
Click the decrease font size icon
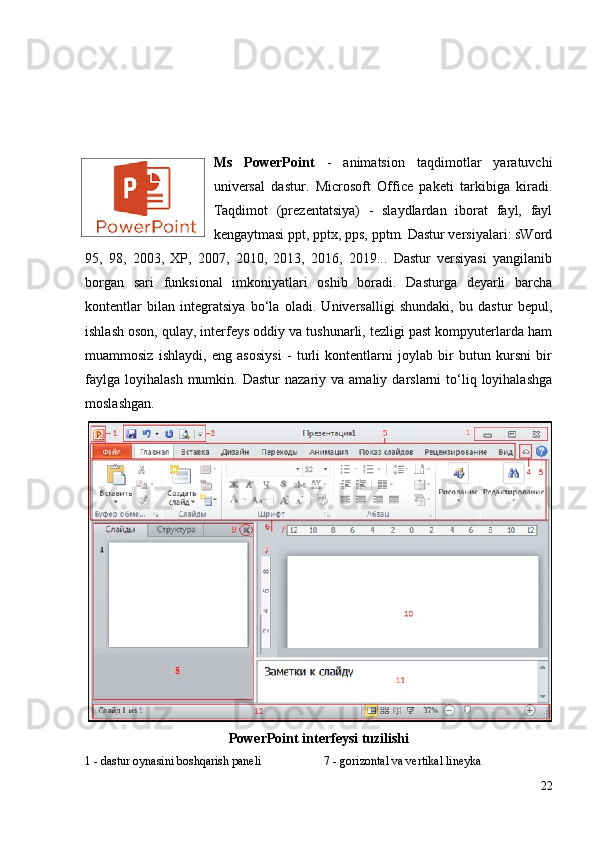(300, 500)
